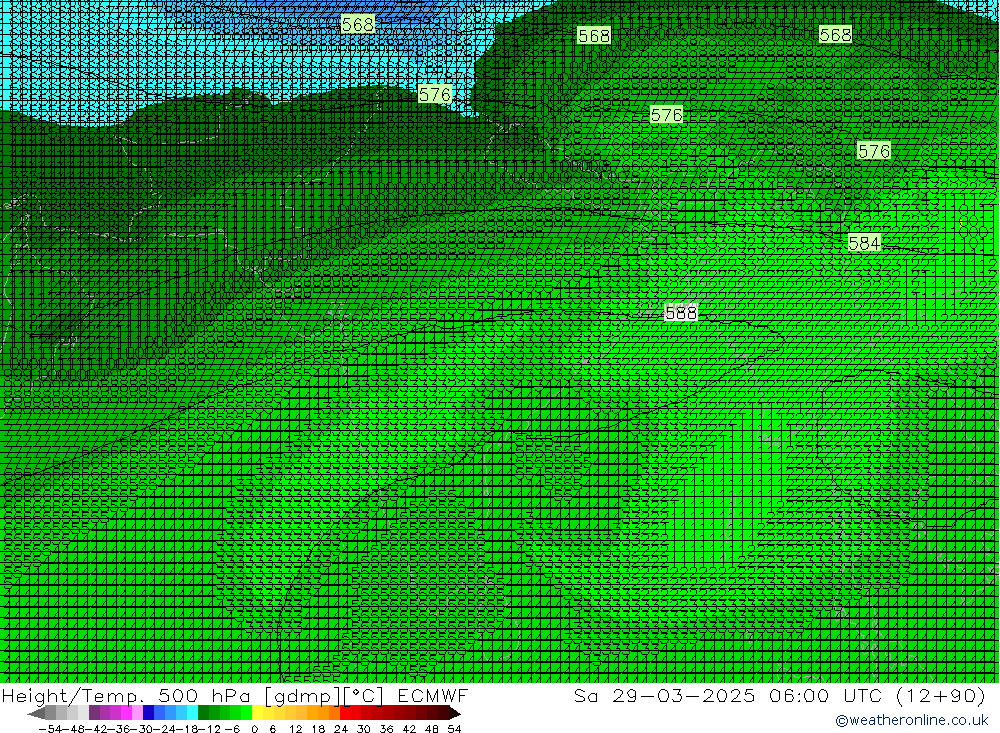Click the 588 contour height label

[x=680, y=313]
